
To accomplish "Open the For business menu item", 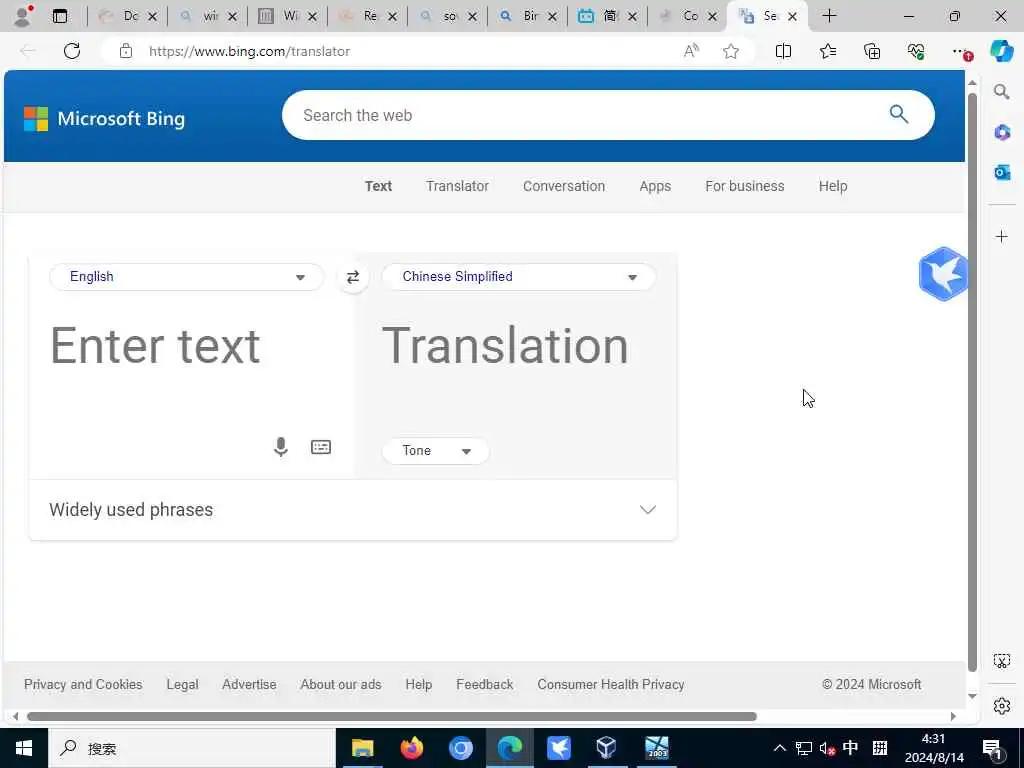I will pyautogui.click(x=744, y=186).
